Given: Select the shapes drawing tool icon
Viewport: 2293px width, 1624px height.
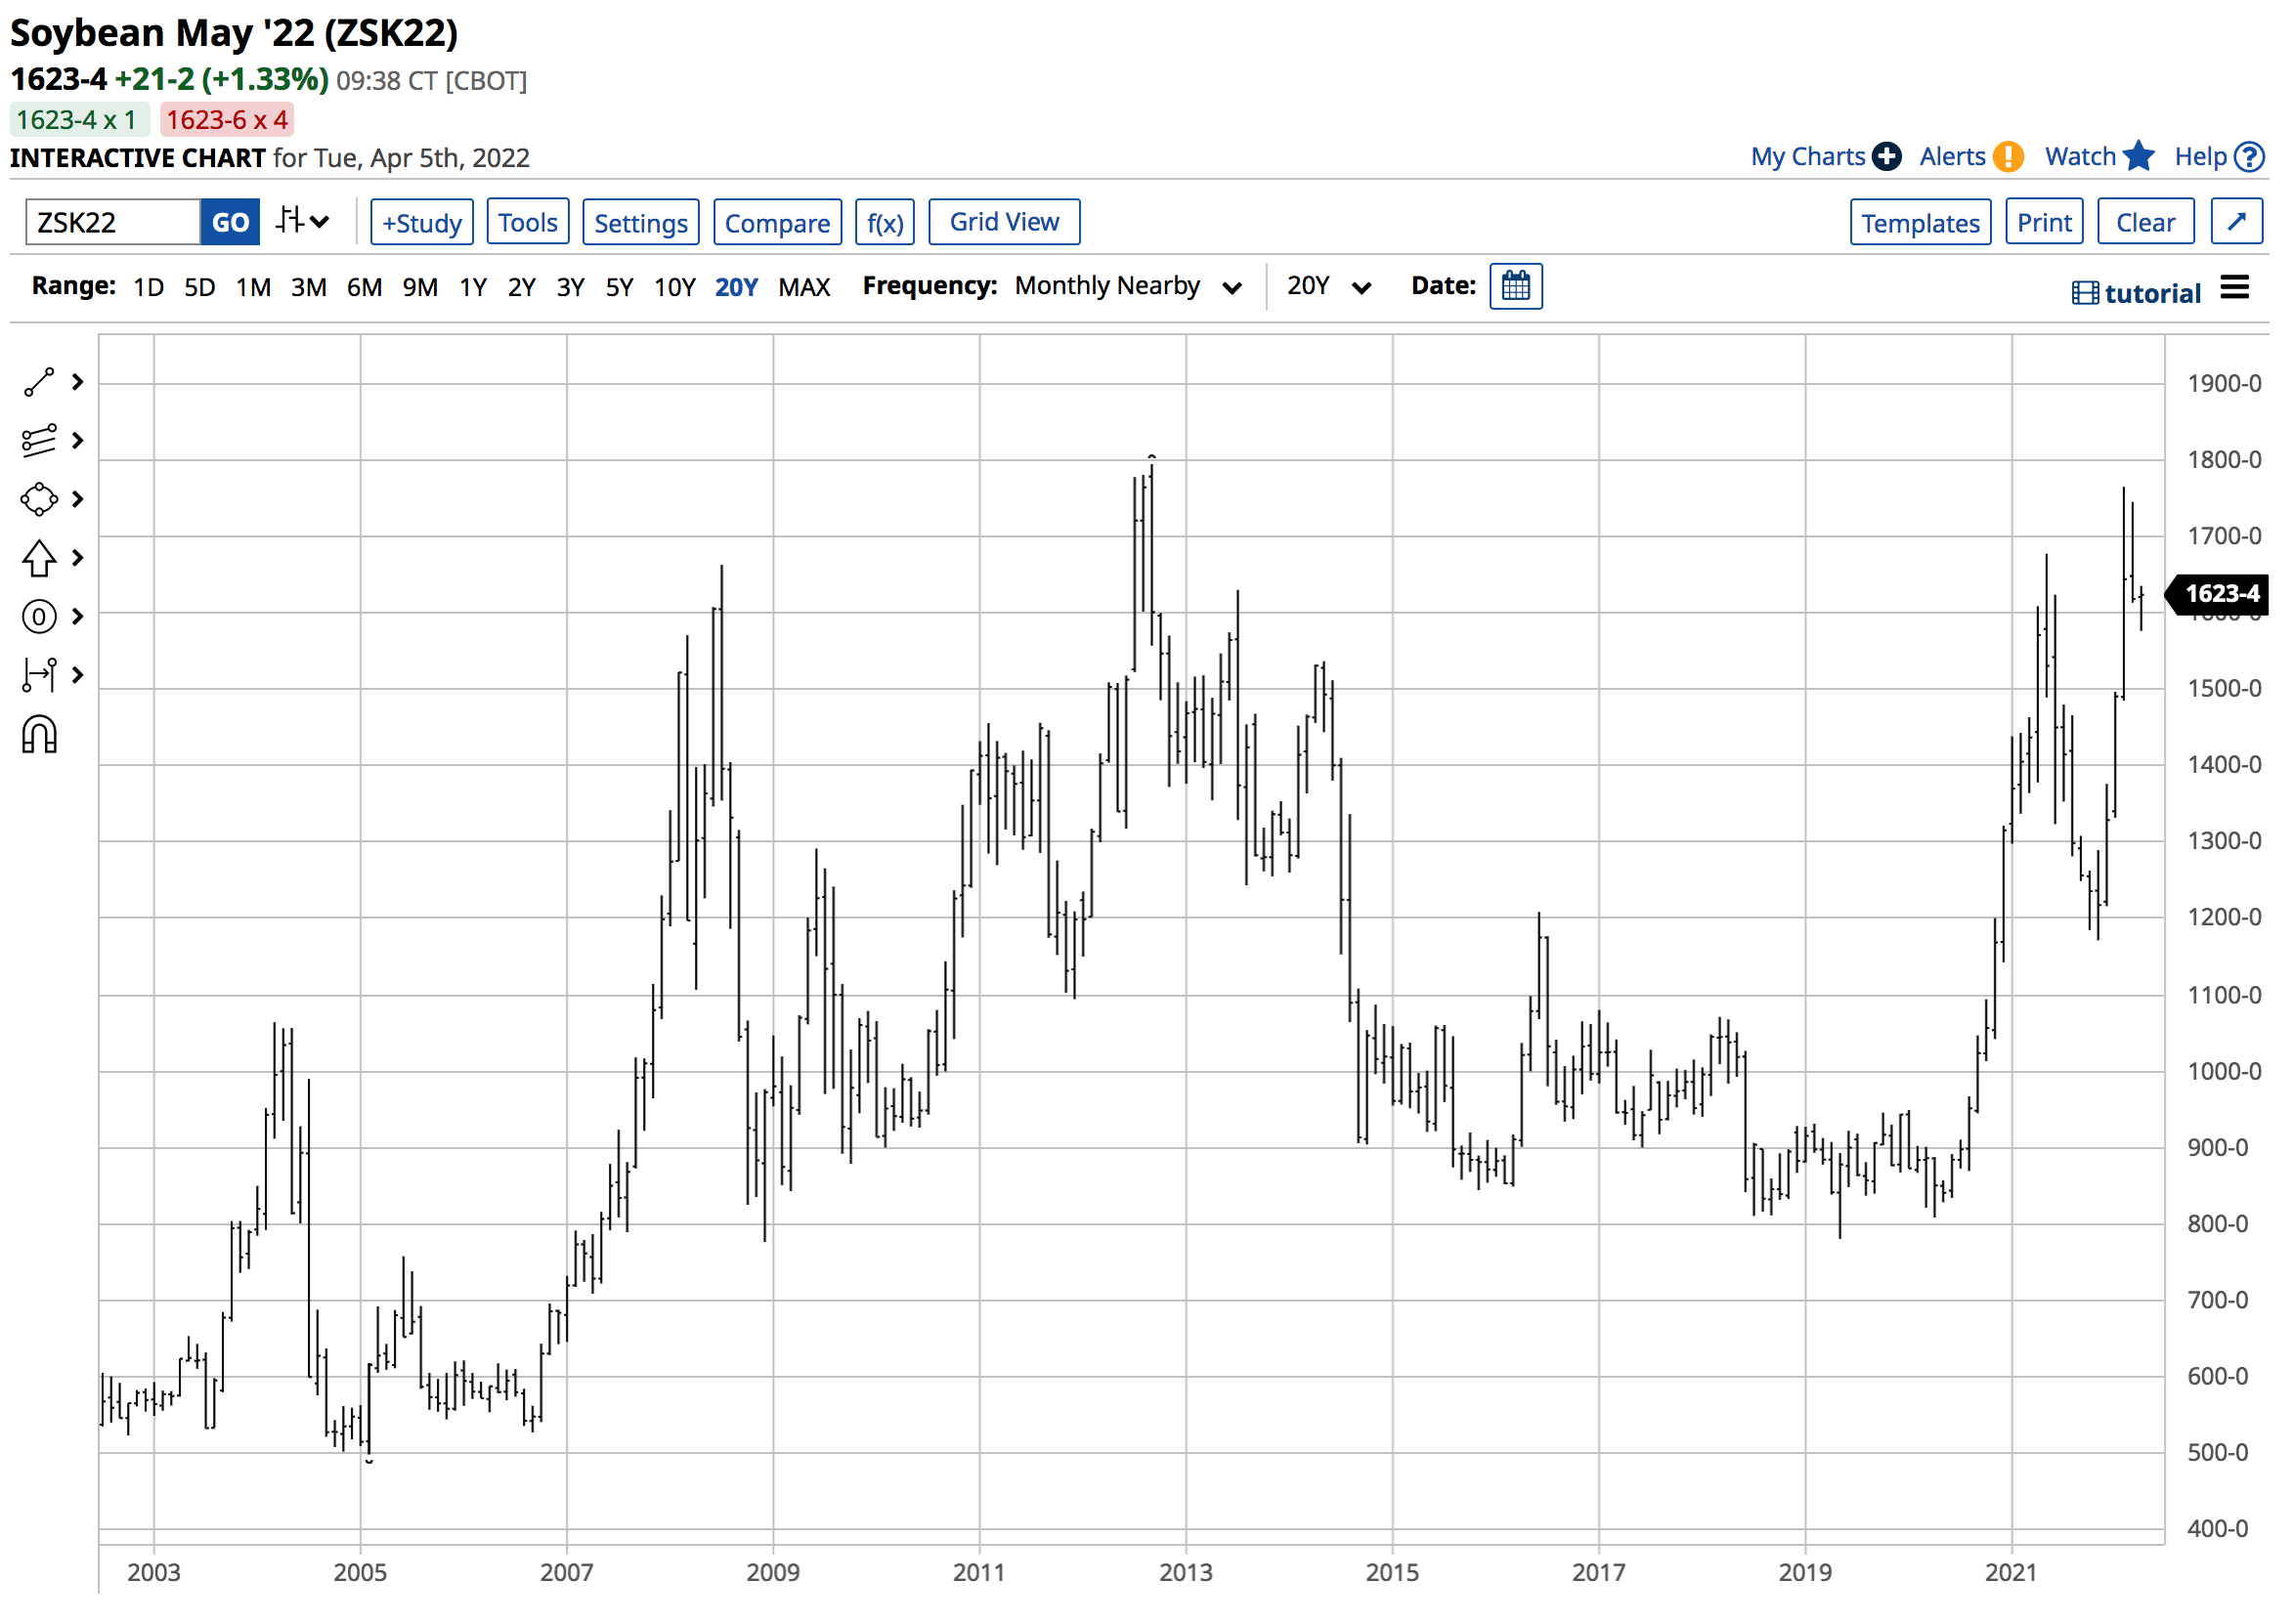Looking at the screenshot, I should [39, 499].
